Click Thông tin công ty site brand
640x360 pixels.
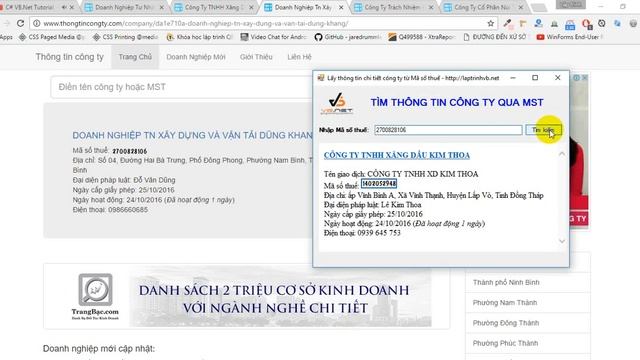point(69,57)
